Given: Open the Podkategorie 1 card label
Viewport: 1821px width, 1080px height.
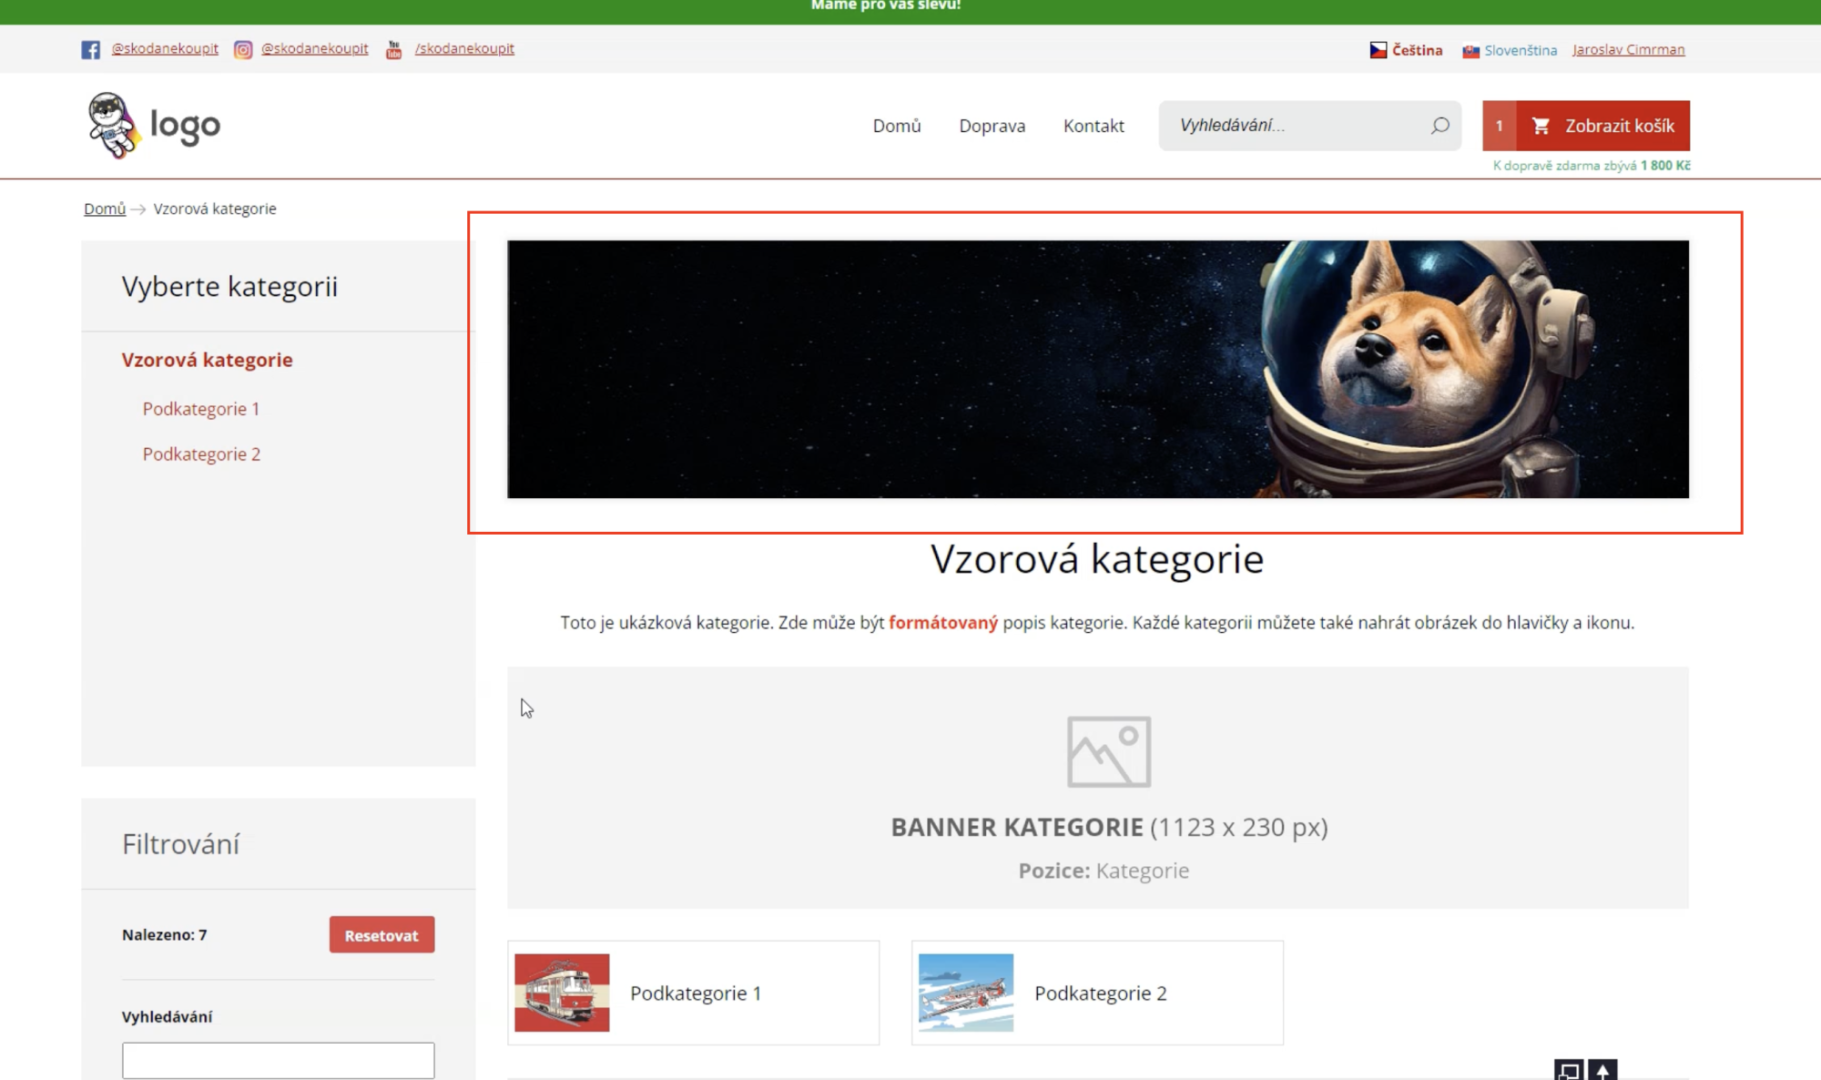Looking at the screenshot, I should point(696,993).
